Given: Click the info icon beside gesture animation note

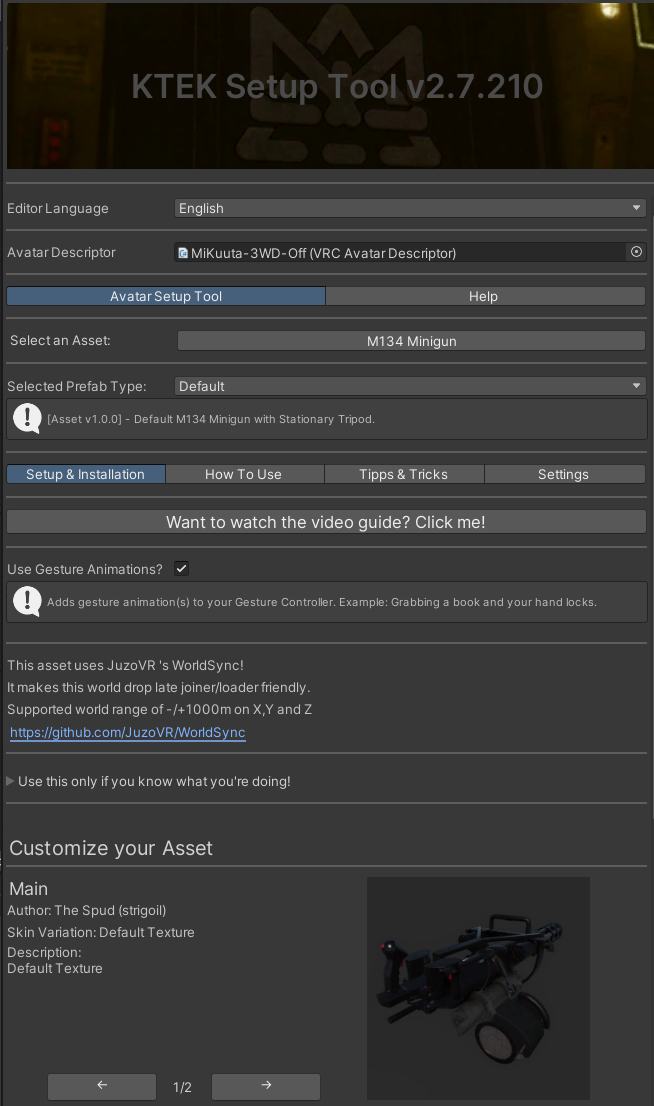Looking at the screenshot, I should [x=26, y=602].
